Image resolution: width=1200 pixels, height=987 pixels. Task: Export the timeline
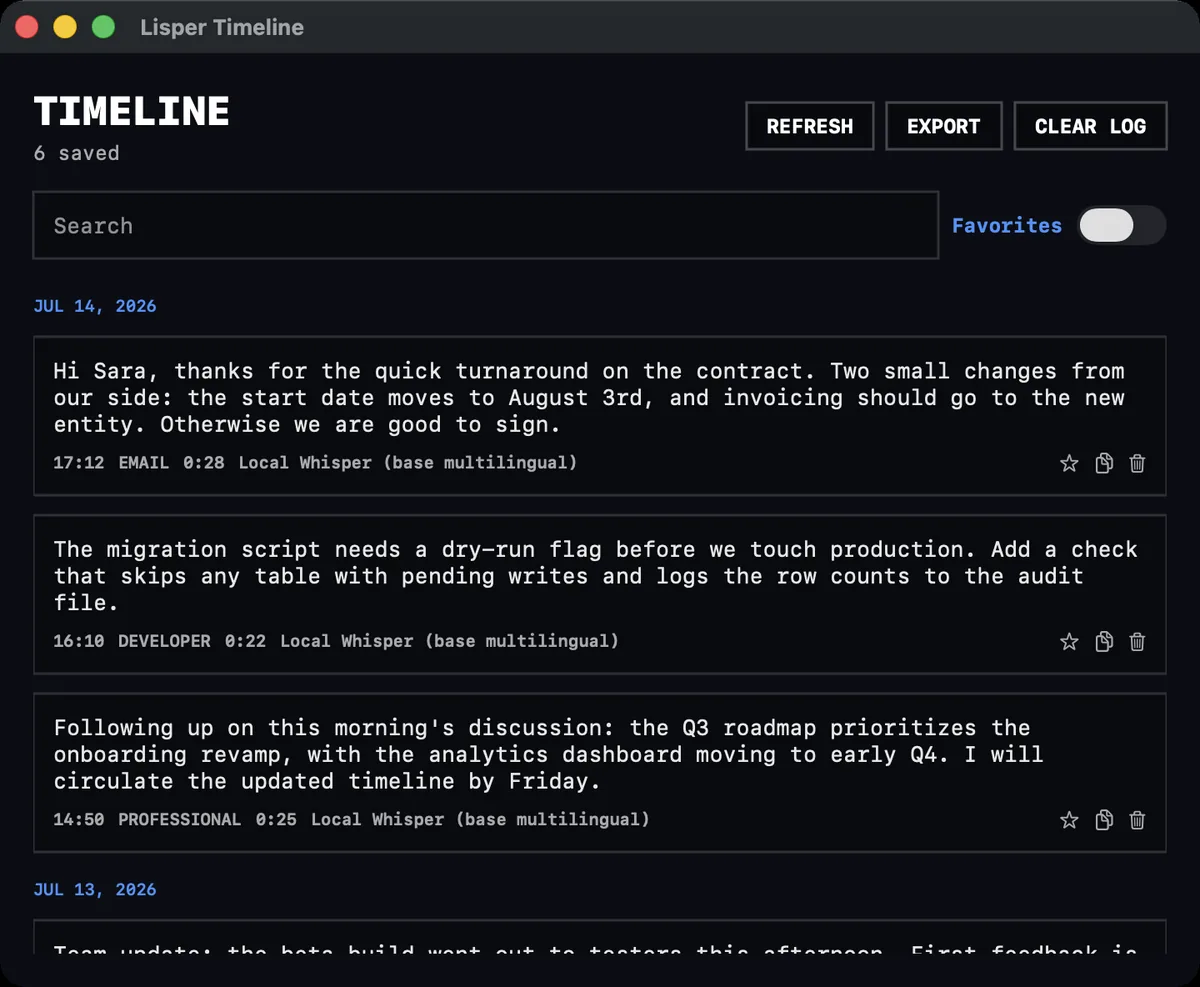(x=944, y=126)
